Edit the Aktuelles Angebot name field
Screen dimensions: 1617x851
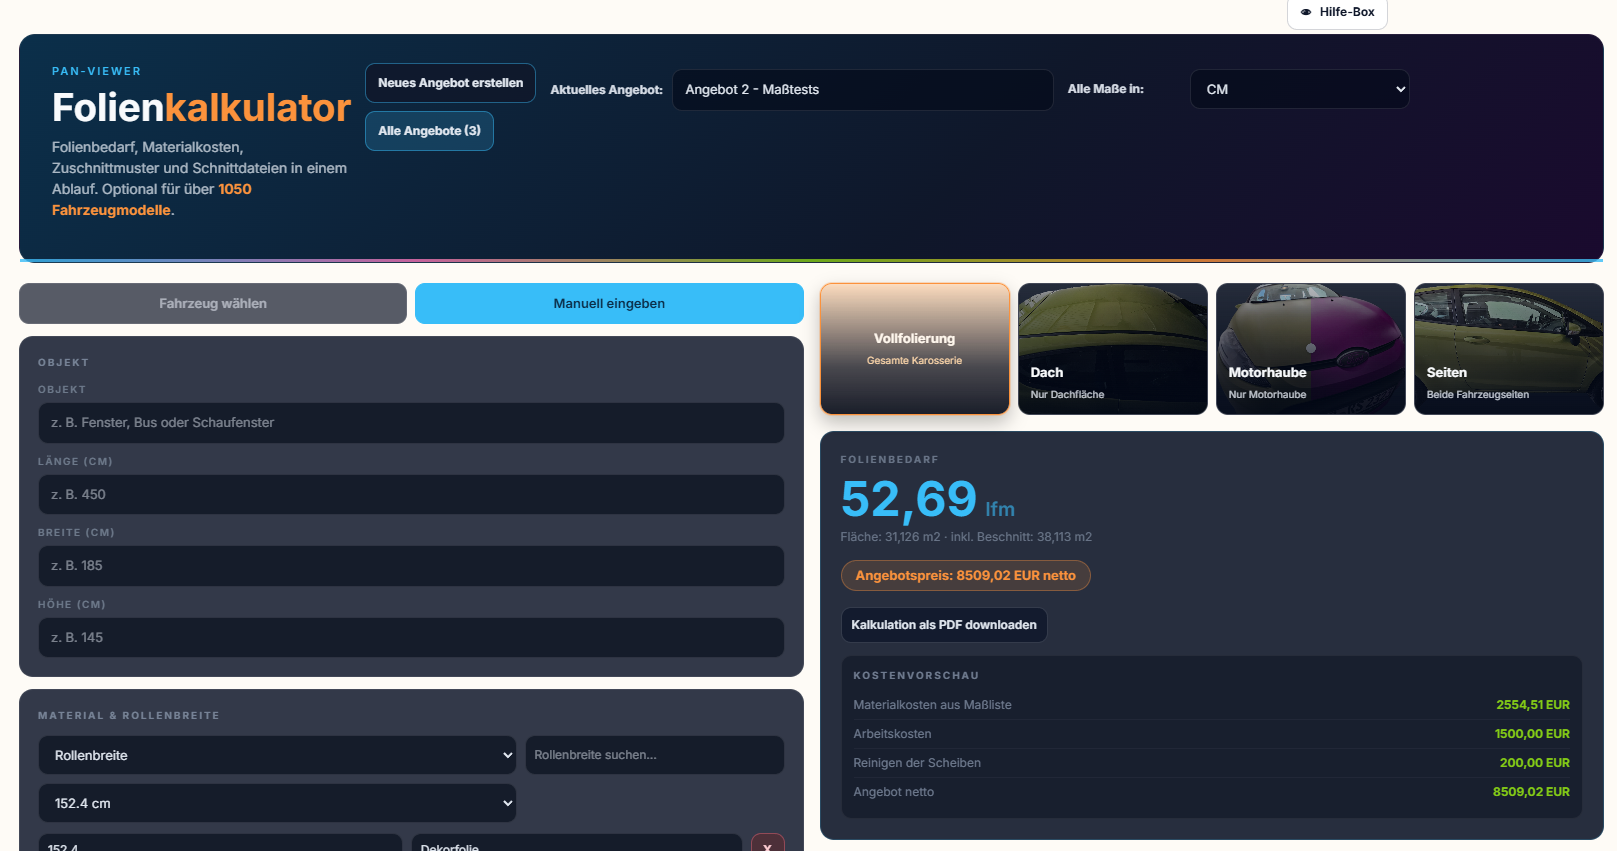point(862,90)
